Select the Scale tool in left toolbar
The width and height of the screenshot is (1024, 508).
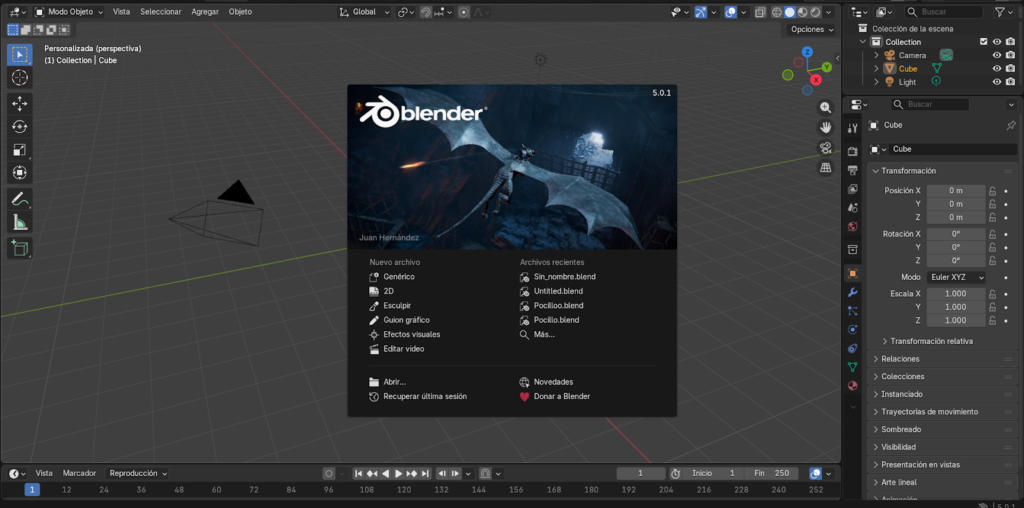coord(20,150)
